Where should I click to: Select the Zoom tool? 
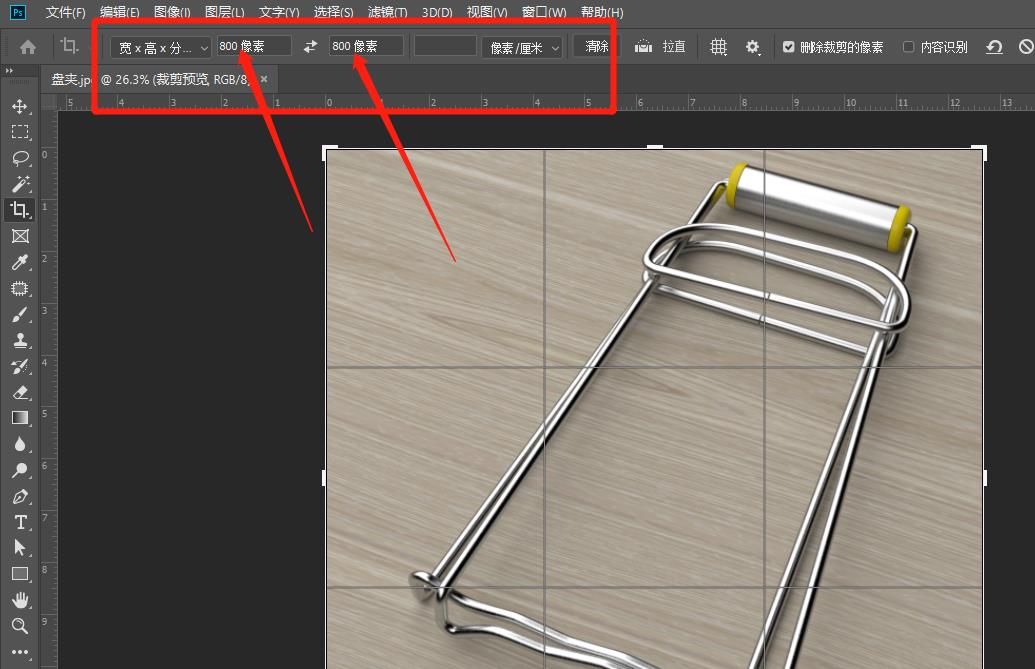tap(20, 625)
